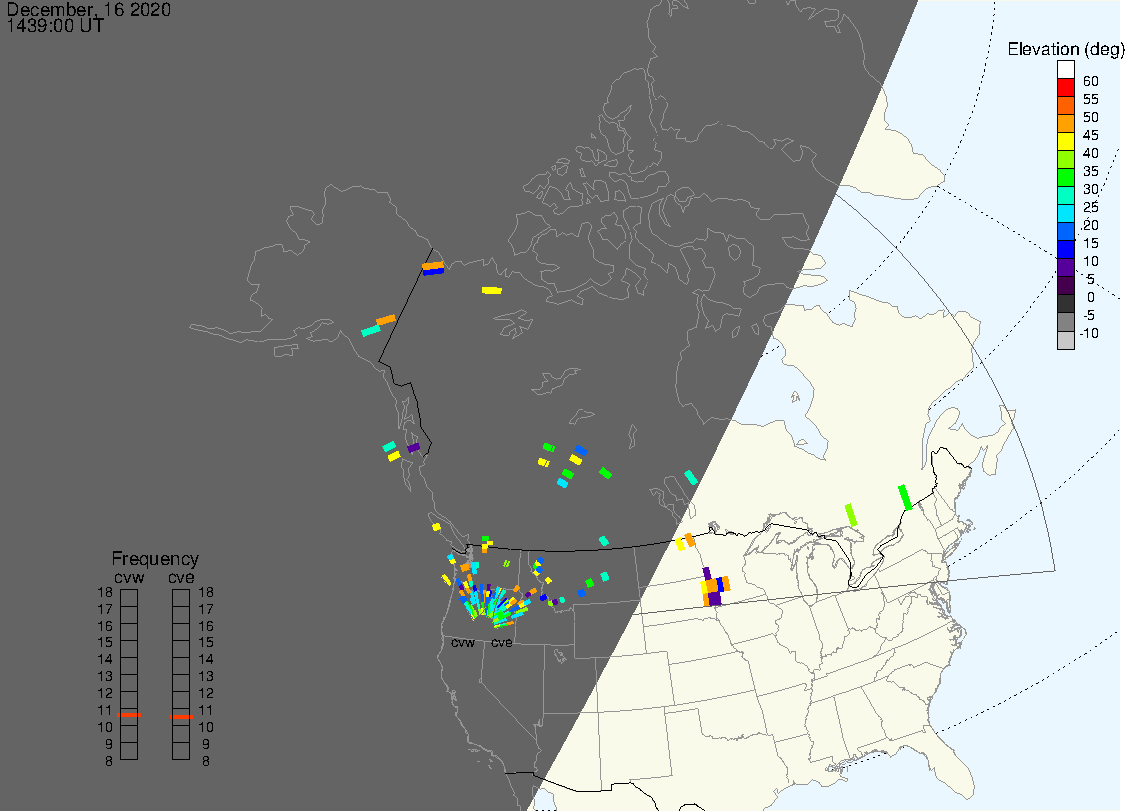The width and height of the screenshot is (1125, 811).
Task: Click the "cvw" radar site label on map
Action: [x=463, y=642]
